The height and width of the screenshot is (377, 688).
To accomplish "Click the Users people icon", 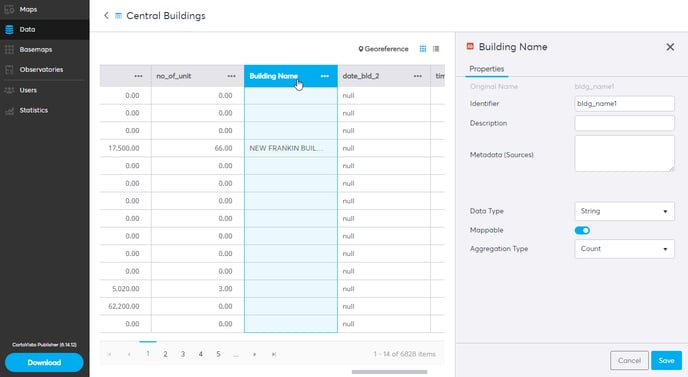I will pos(9,90).
